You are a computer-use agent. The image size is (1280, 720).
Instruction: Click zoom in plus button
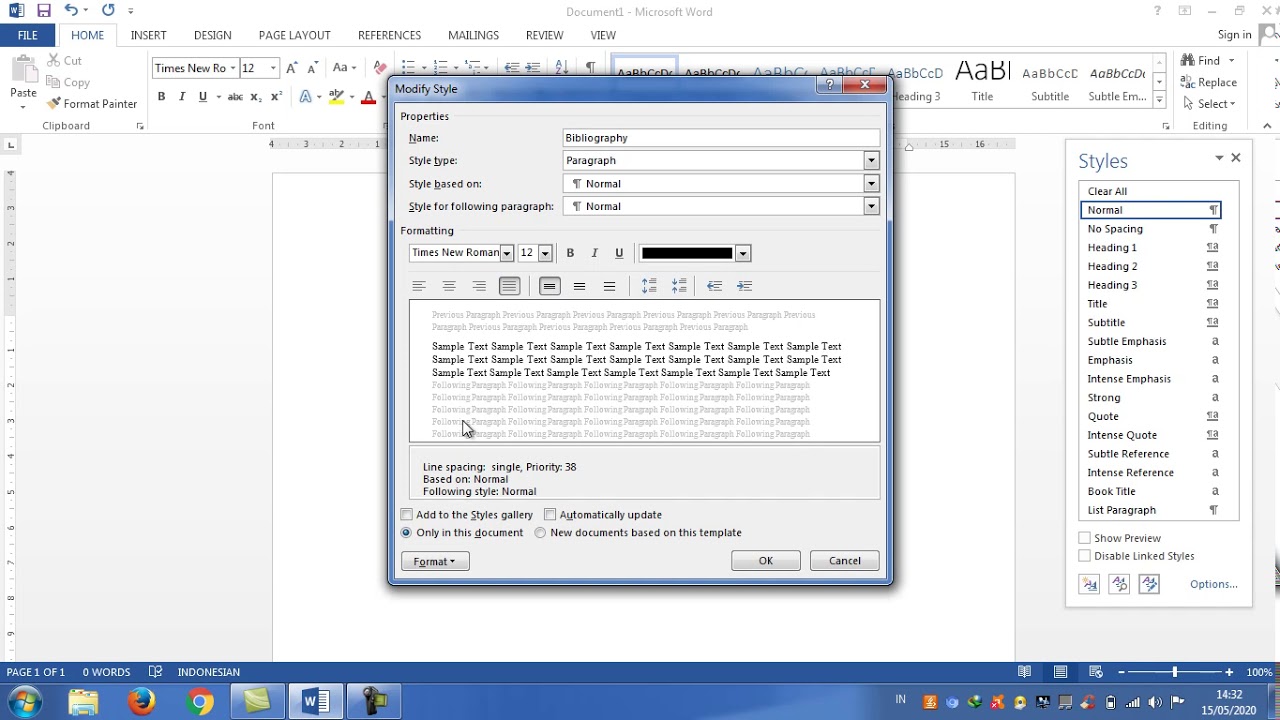[1229, 672]
